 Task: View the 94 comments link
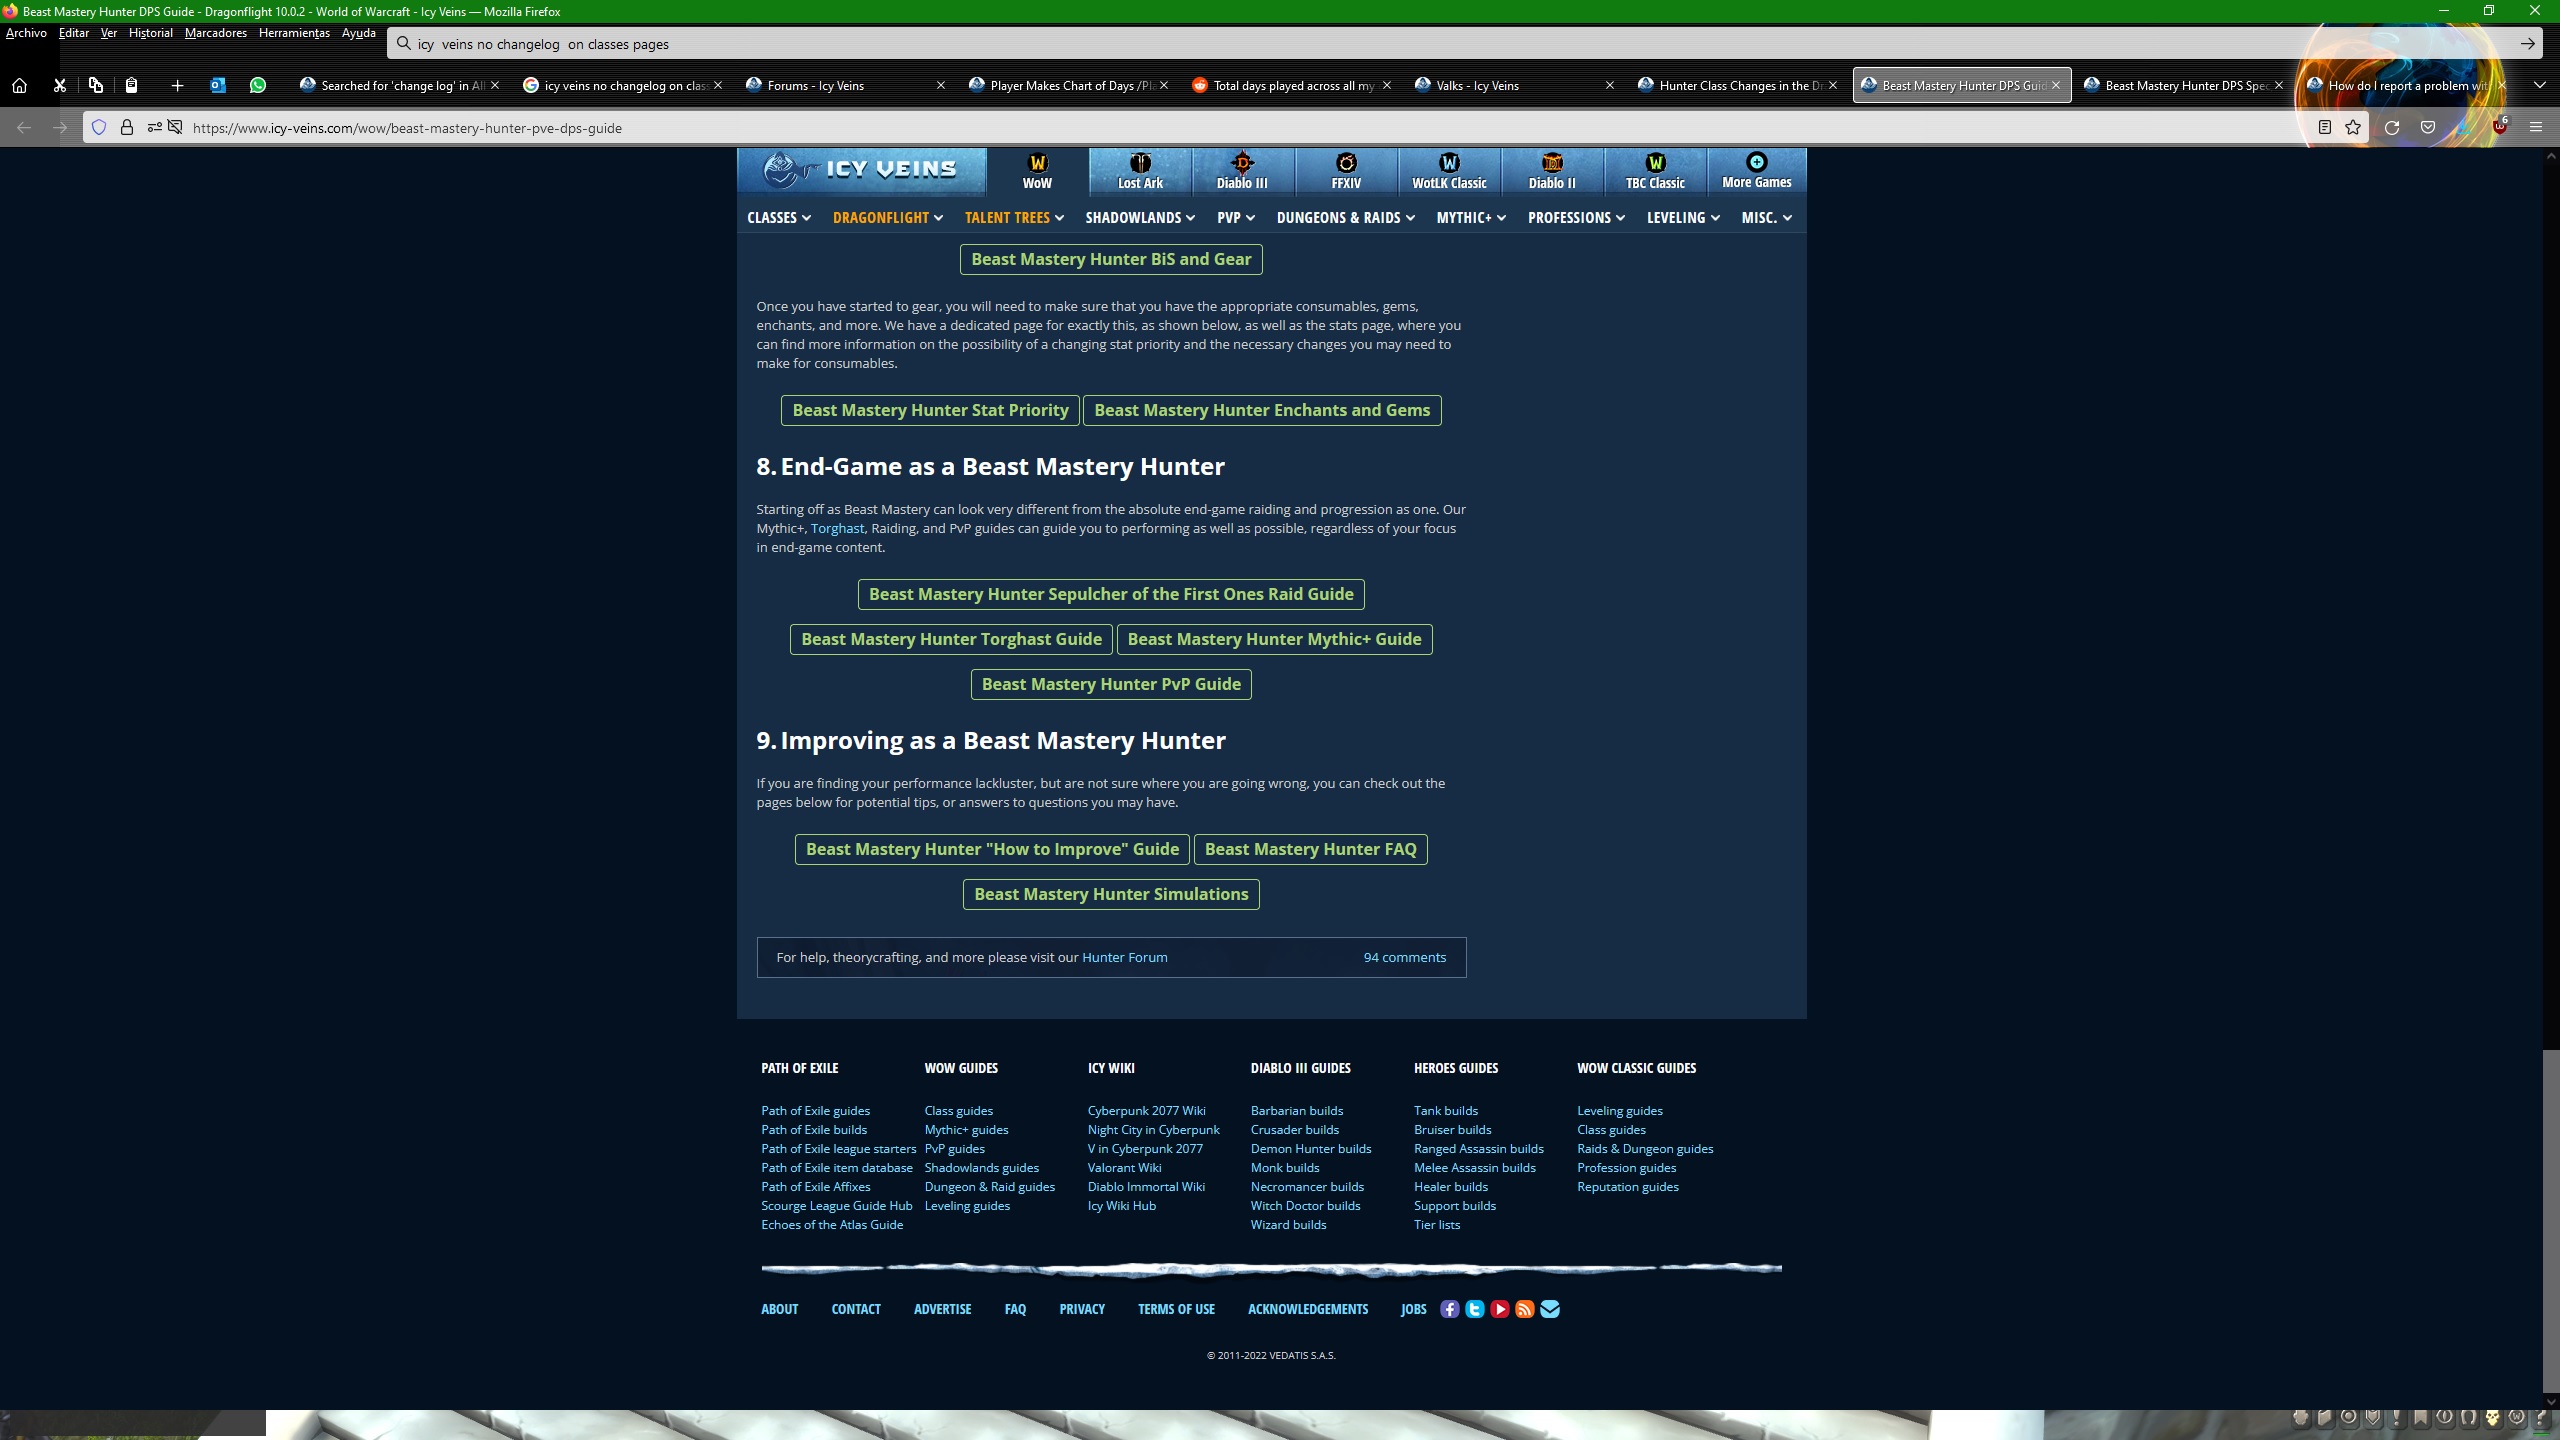point(1404,957)
